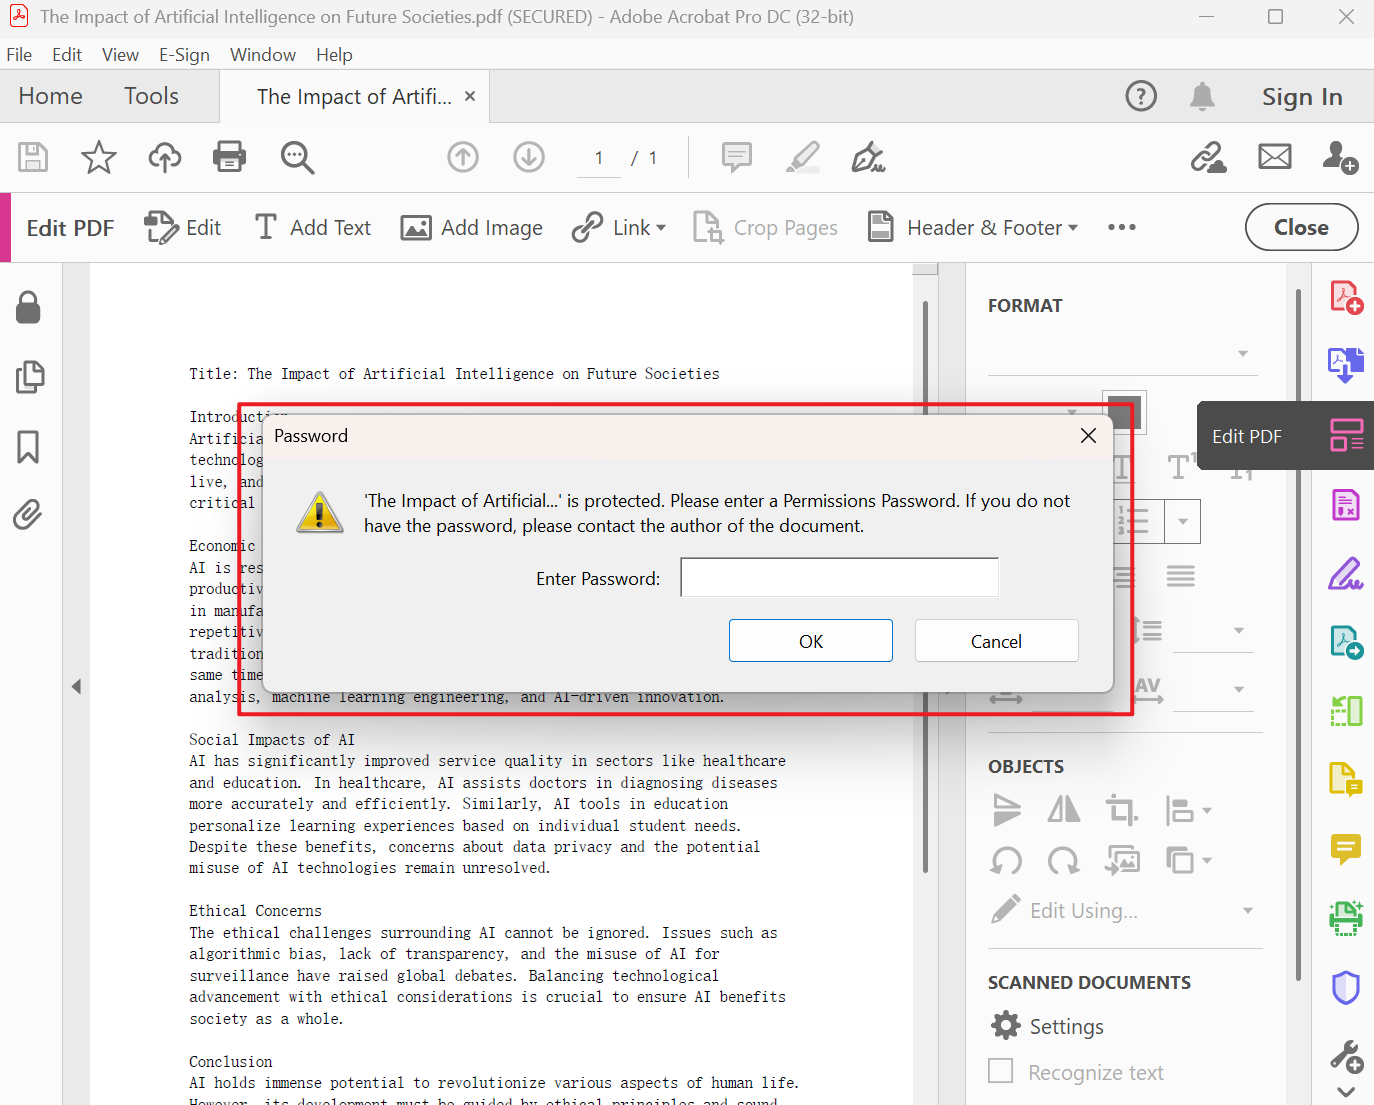Viewport: 1374px width, 1105px height.
Task: Open Protect shield tool in right rail
Action: (1346, 988)
